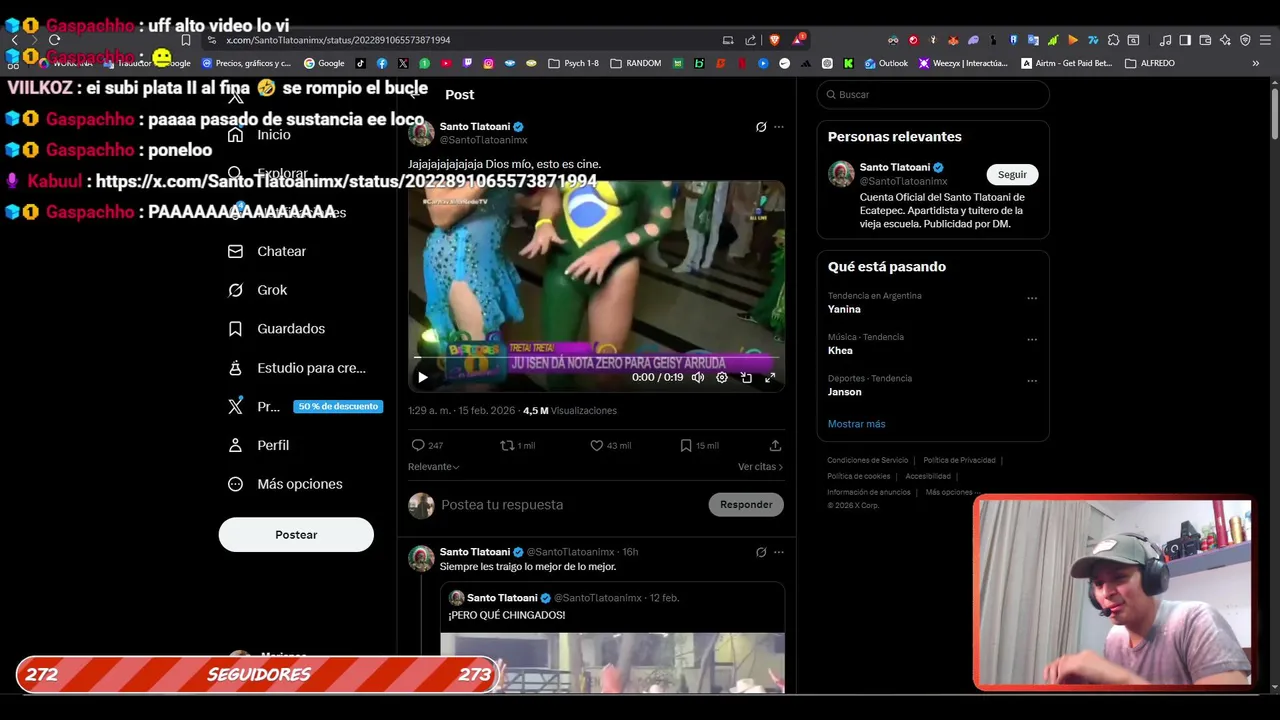1280x720 pixels.
Task: Click the address bar URL
Action: (338, 40)
